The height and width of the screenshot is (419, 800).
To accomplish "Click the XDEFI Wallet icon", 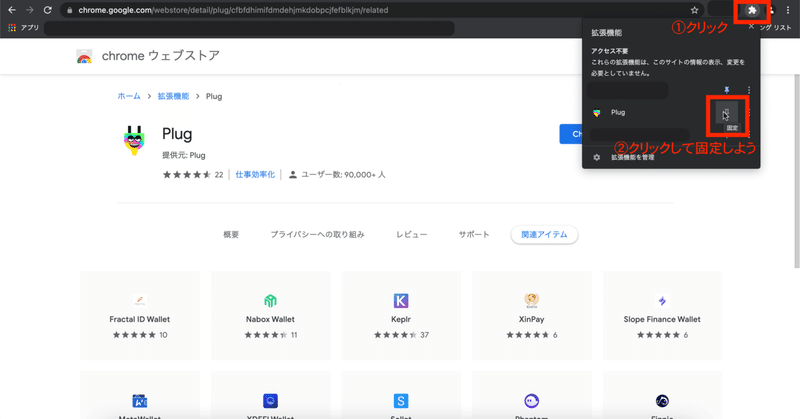I will point(270,401).
